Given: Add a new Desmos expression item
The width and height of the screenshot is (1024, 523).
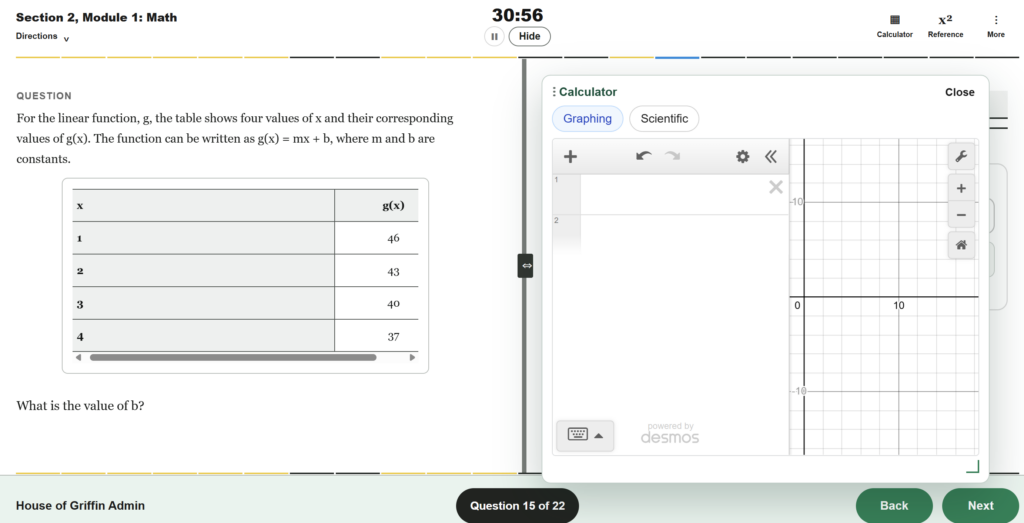Looking at the screenshot, I should [x=570, y=157].
